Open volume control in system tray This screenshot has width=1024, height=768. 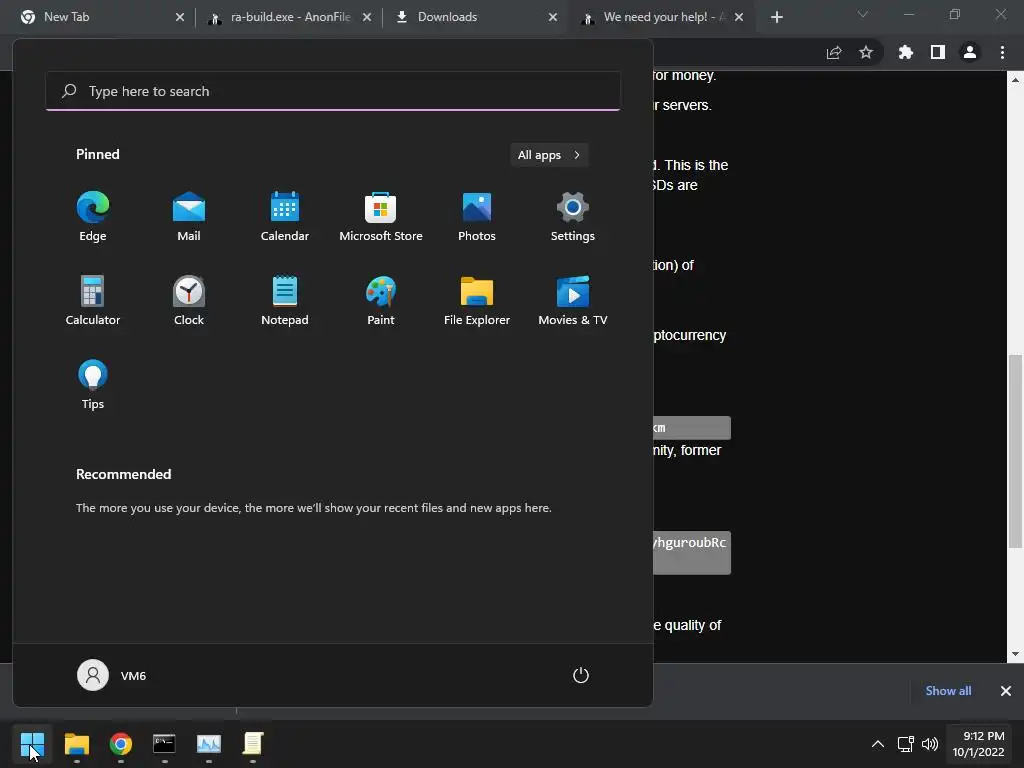pyautogui.click(x=930, y=744)
